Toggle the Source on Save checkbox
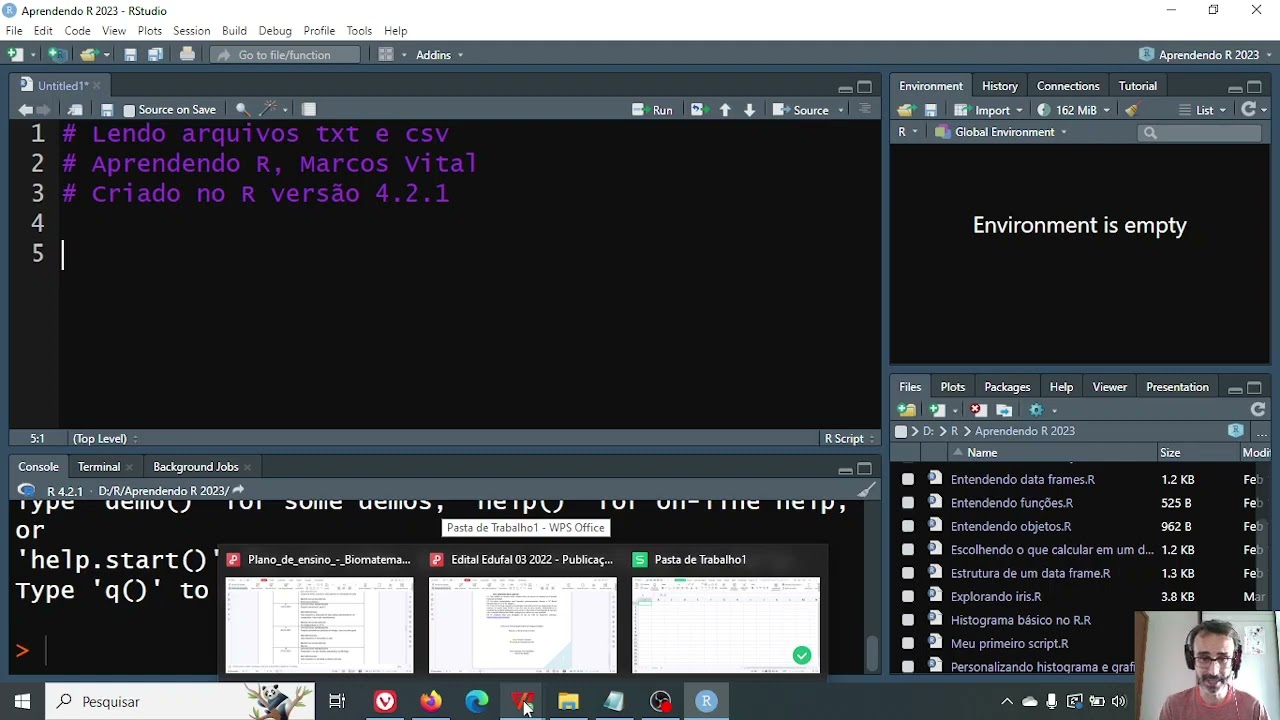Viewport: 1280px width, 720px height. click(x=129, y=110)
